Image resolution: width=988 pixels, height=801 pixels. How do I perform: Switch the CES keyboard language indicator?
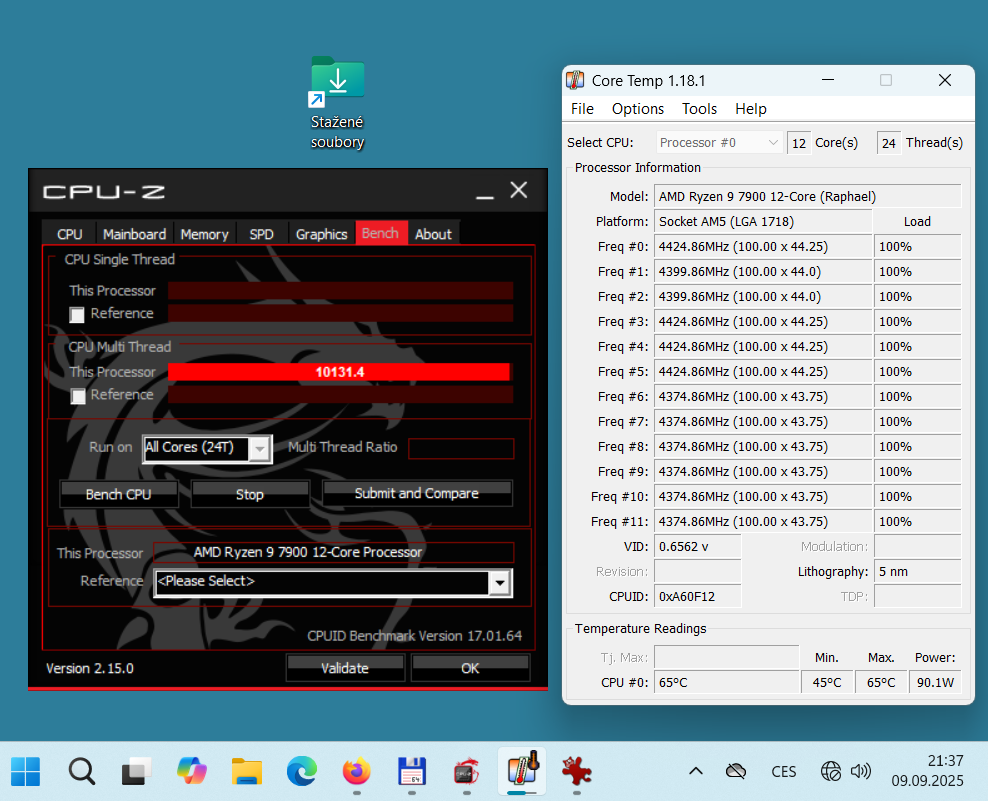(783, 771)
